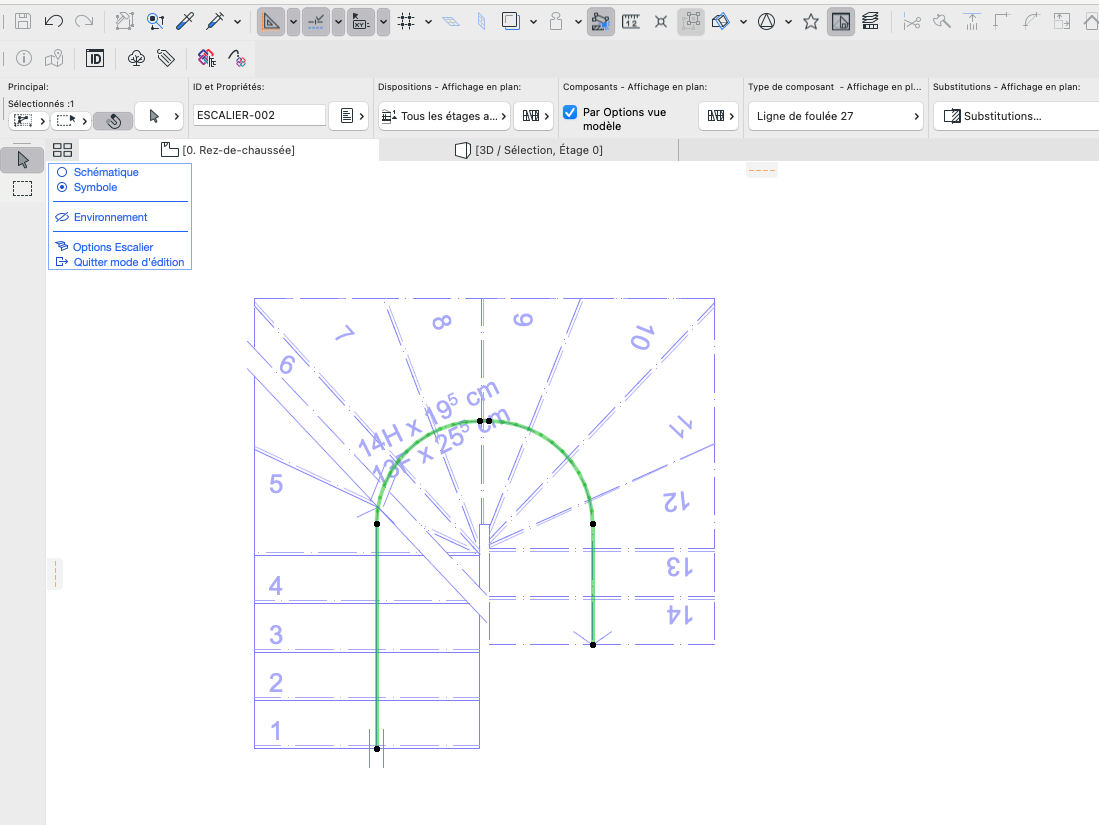Click the curved line property icon
The image size is (1099, 825).
point(237,58)
